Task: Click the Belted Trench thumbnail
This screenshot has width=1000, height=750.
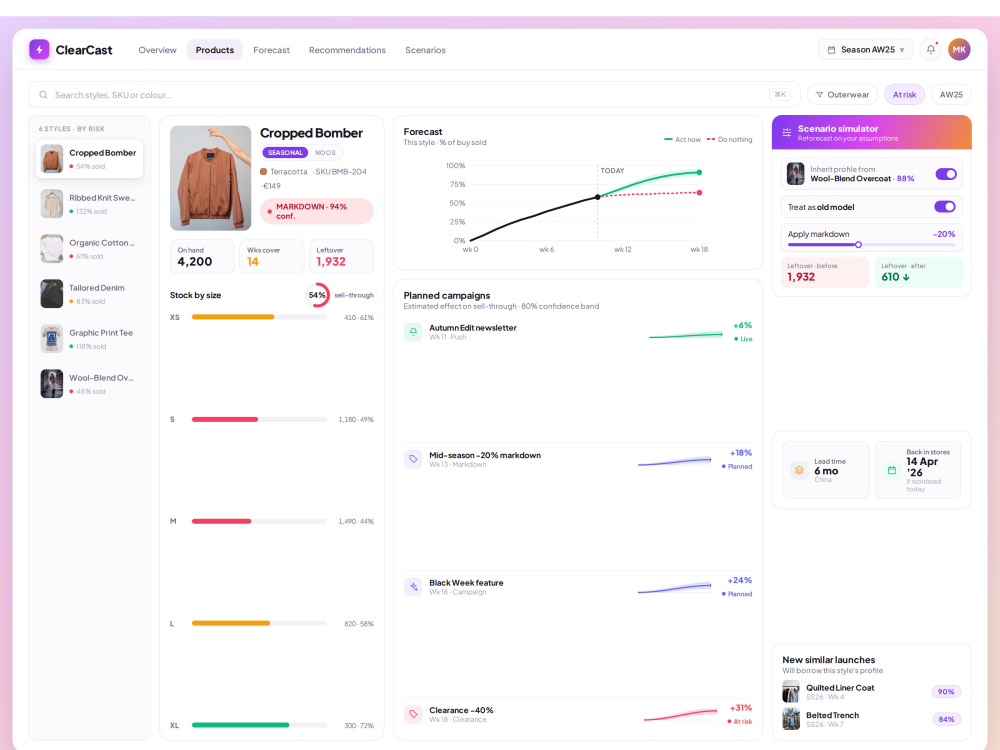Action: 791,719
